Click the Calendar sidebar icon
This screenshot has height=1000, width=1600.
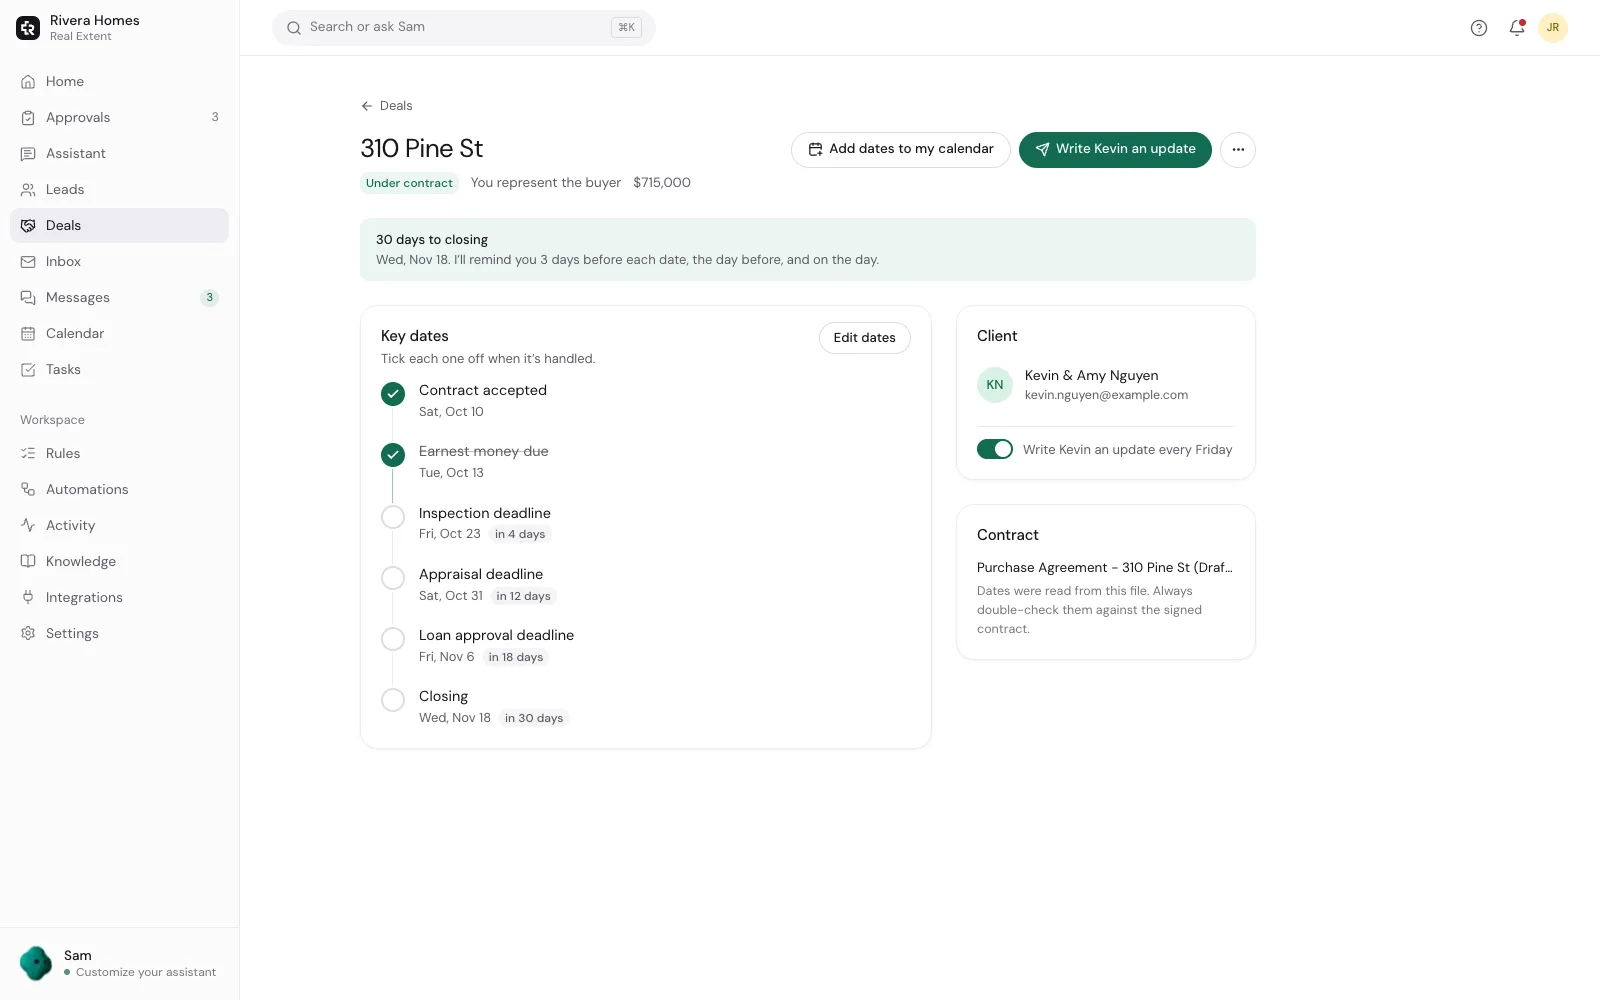coord(28,334)
